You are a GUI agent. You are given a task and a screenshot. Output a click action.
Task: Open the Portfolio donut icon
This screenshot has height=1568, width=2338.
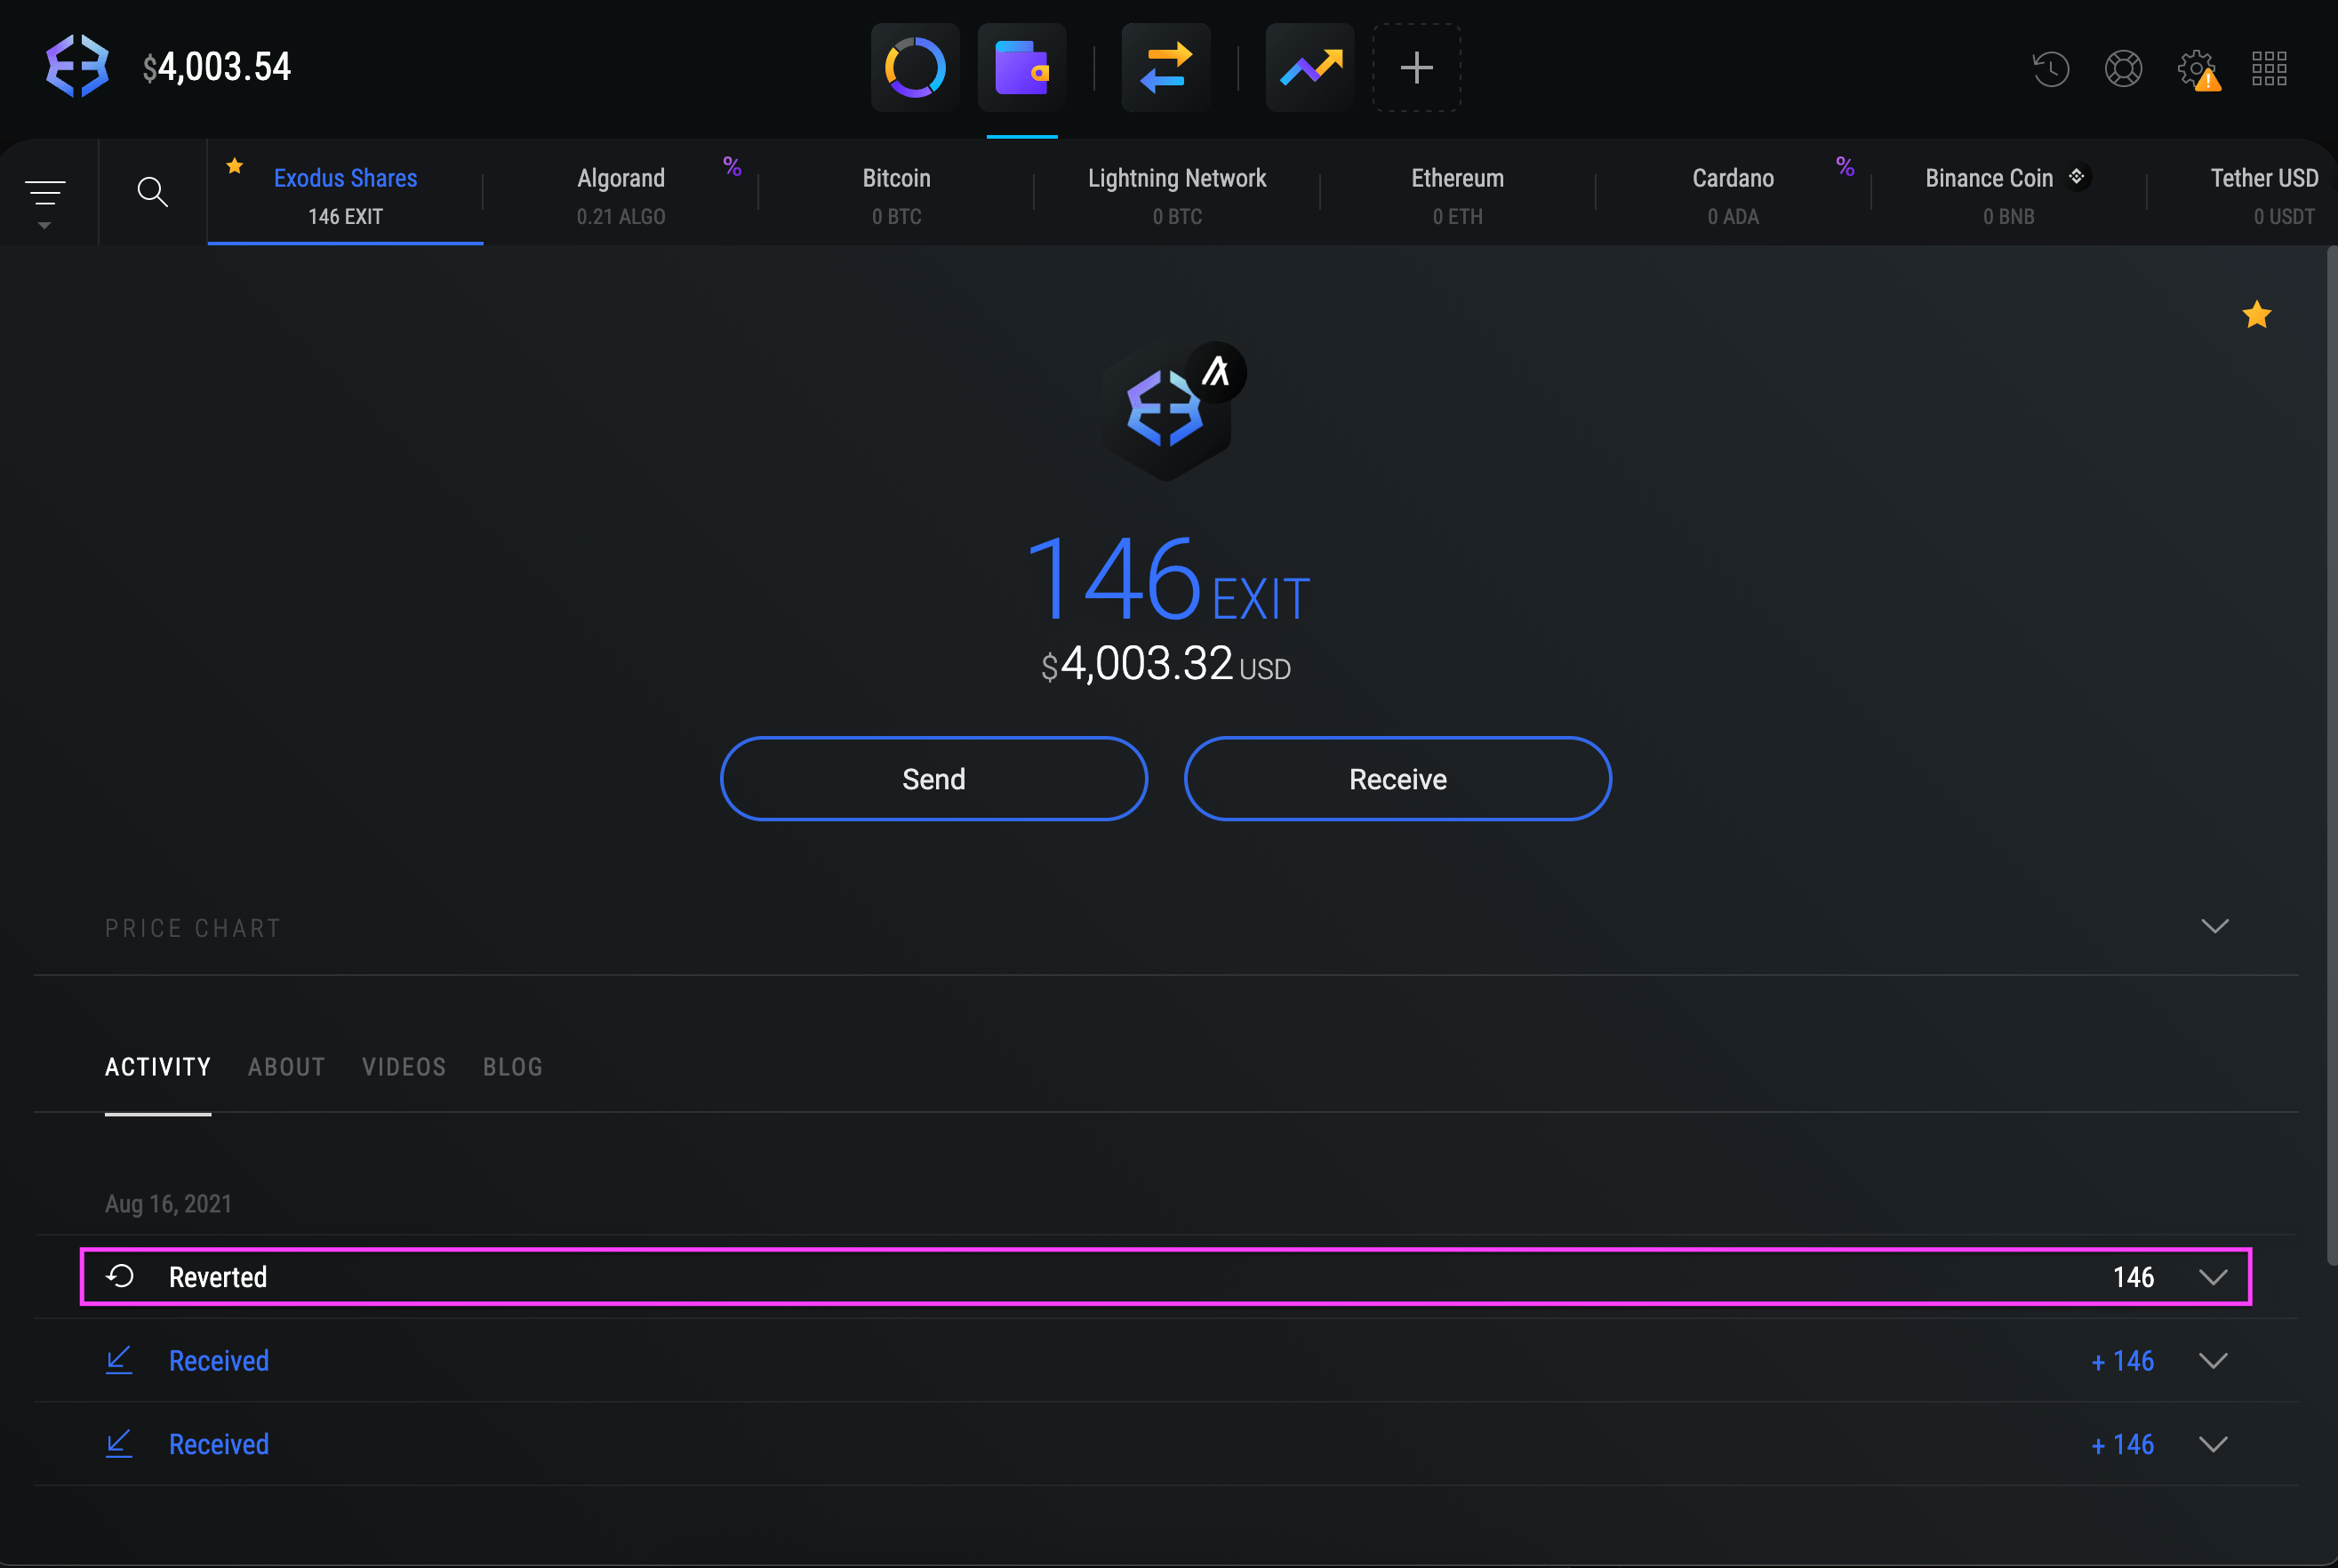[915, 68]
